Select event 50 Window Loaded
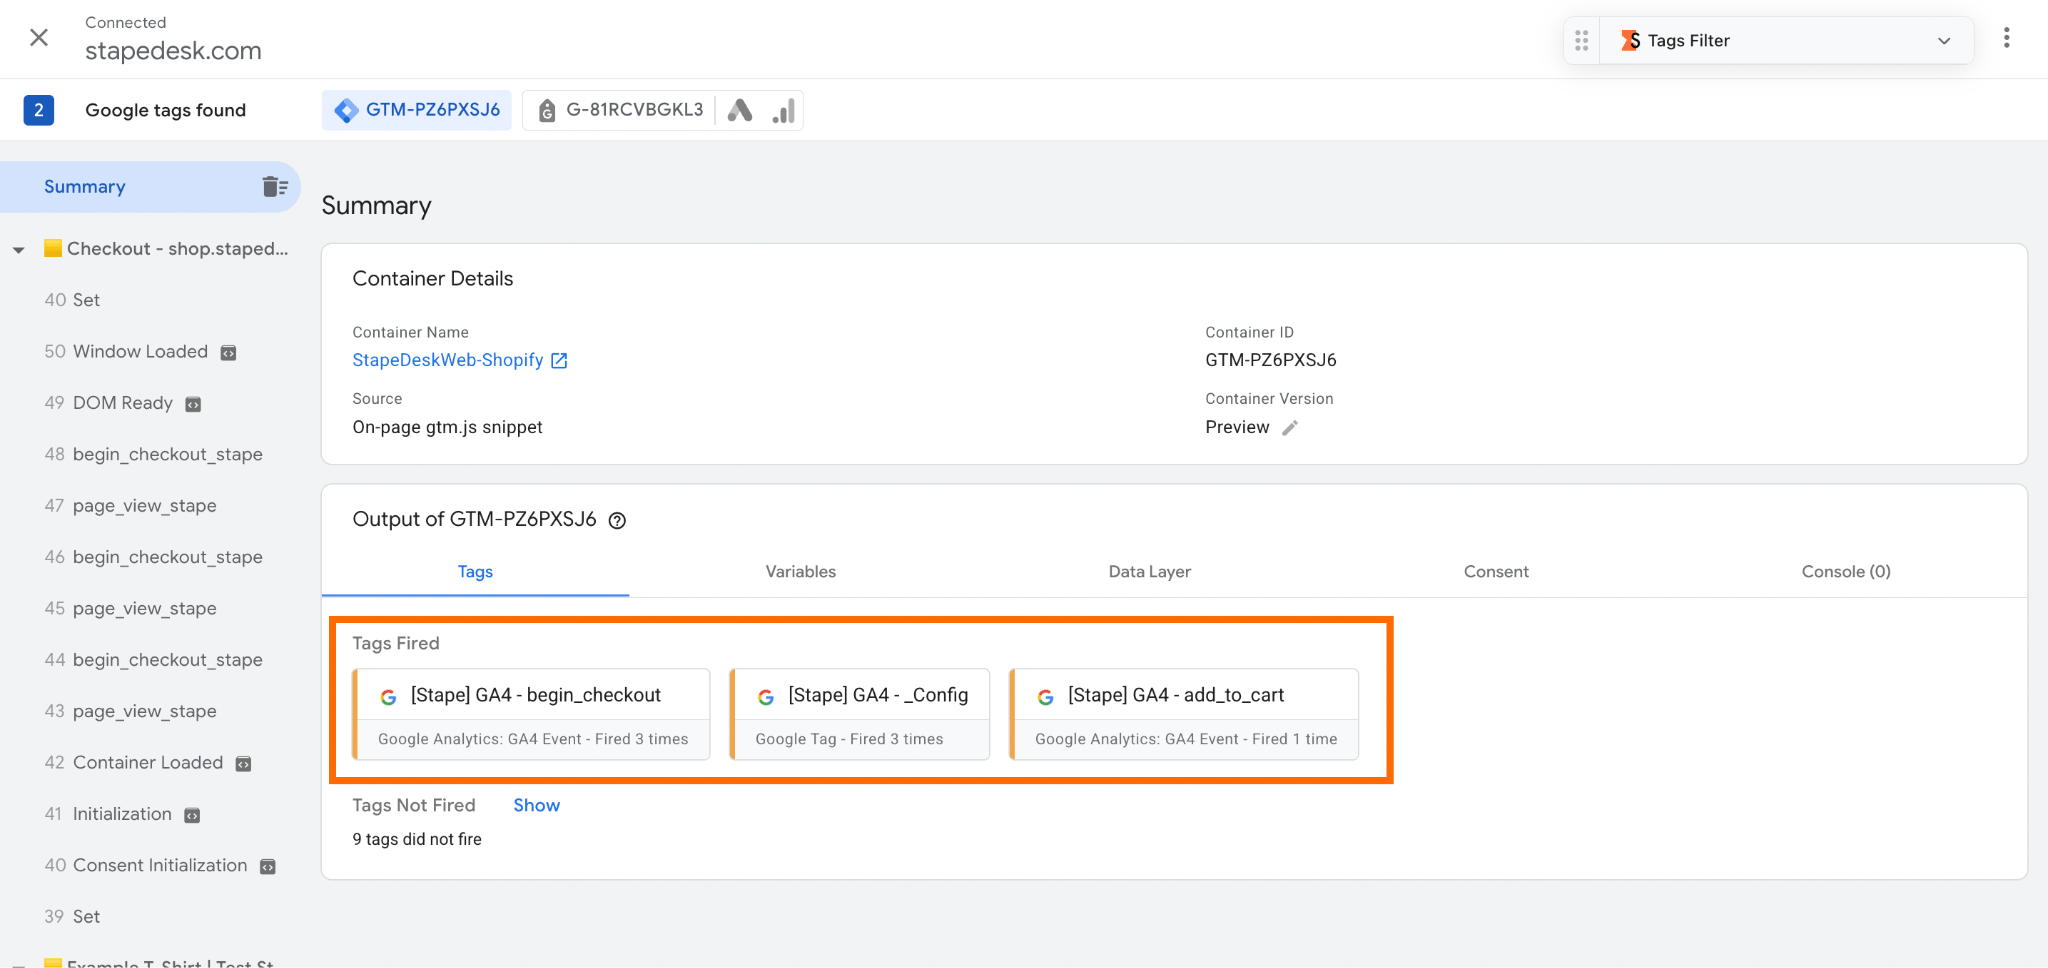 126,351
